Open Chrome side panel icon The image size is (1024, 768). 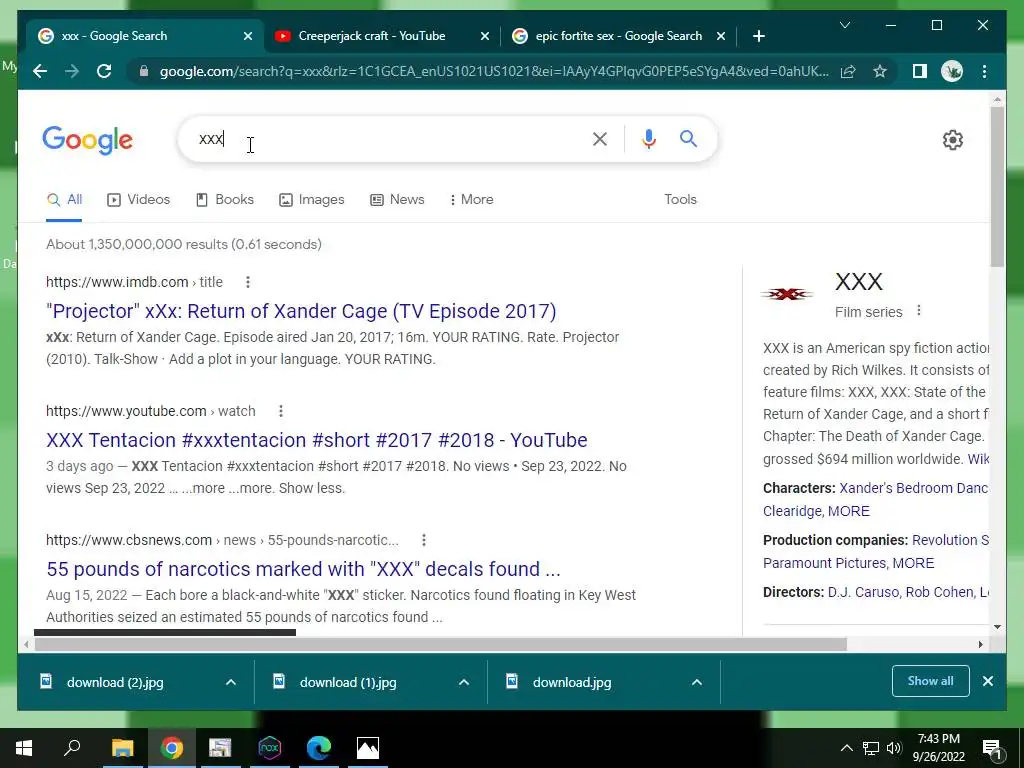pyautogui.click(x=920, y=71)
